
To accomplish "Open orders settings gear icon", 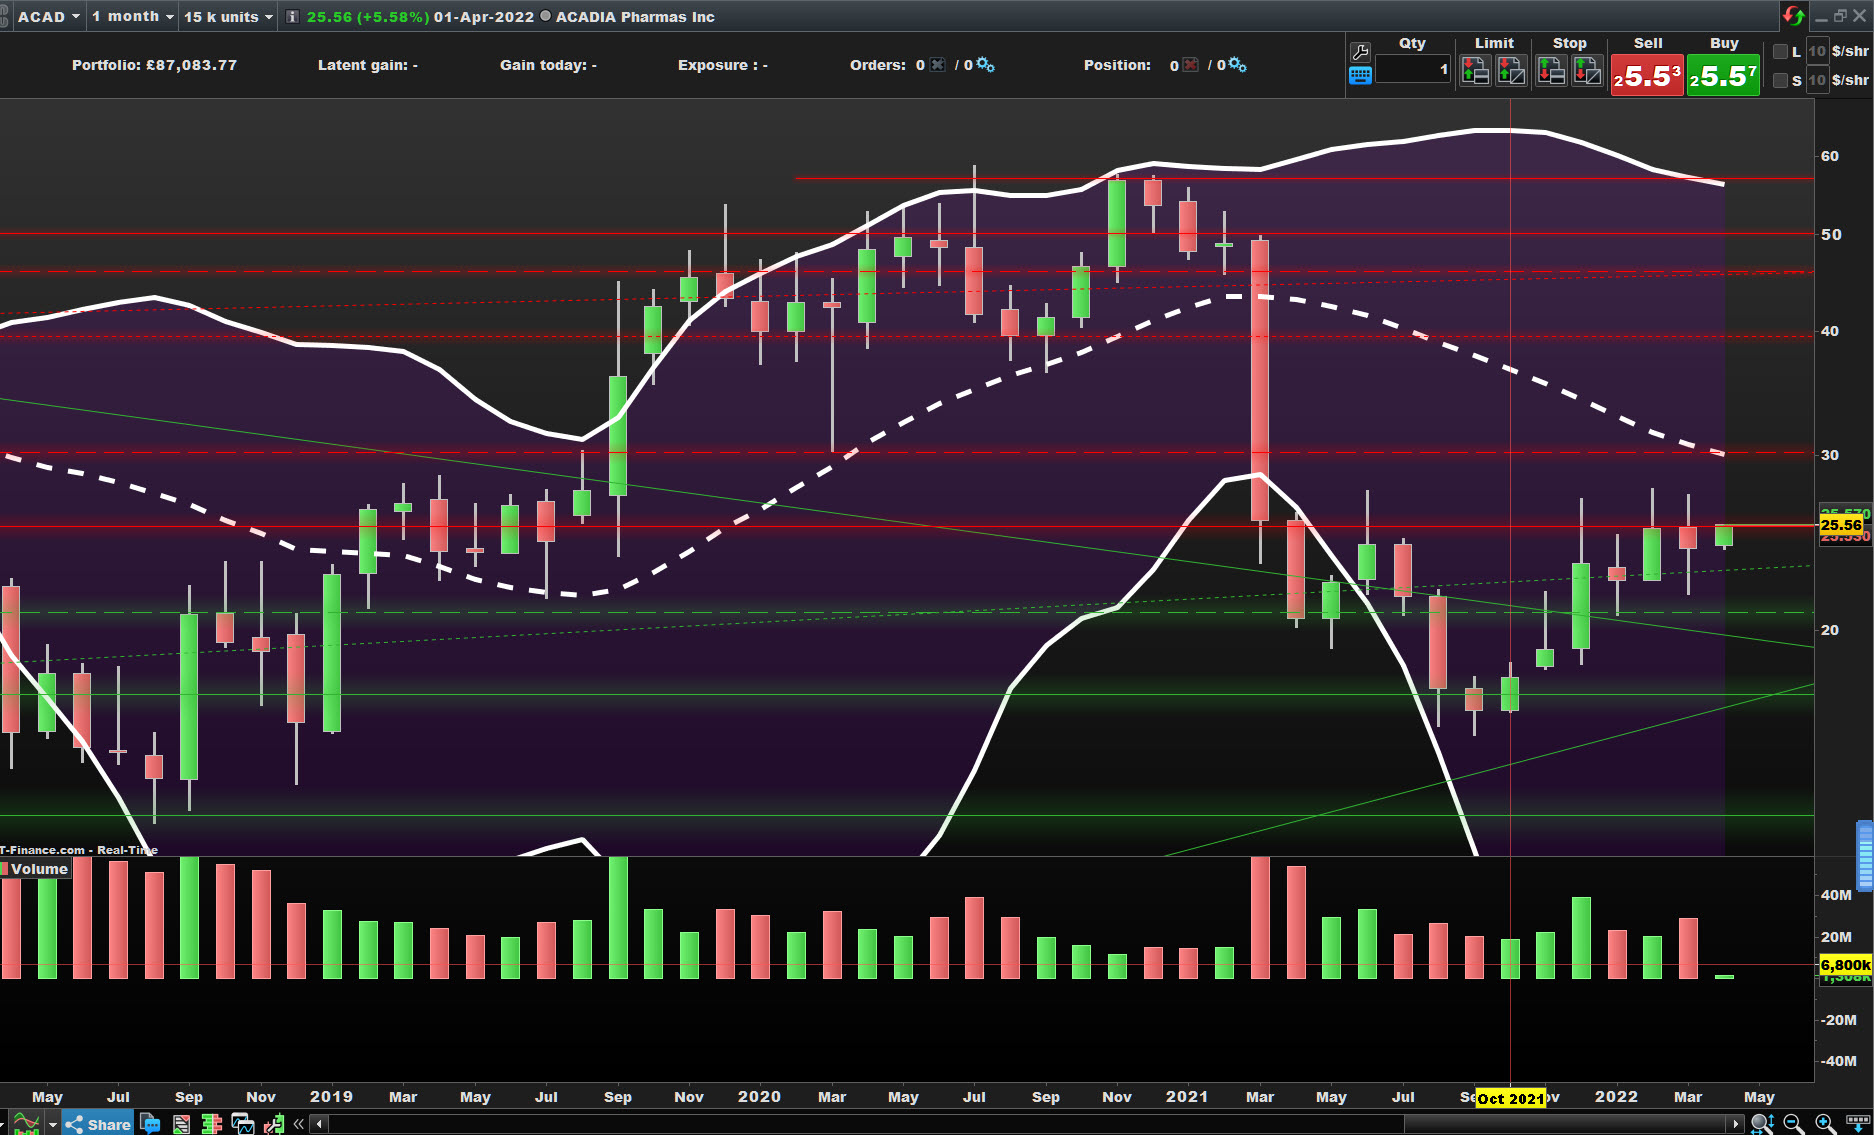I will tap(985, 65).
